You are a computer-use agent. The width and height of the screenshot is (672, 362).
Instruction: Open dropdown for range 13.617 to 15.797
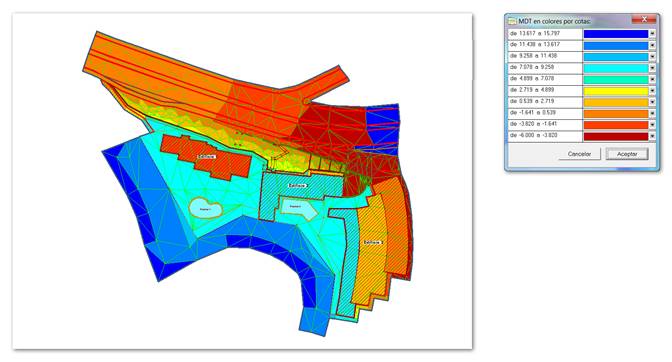click(x=652, y=34)
